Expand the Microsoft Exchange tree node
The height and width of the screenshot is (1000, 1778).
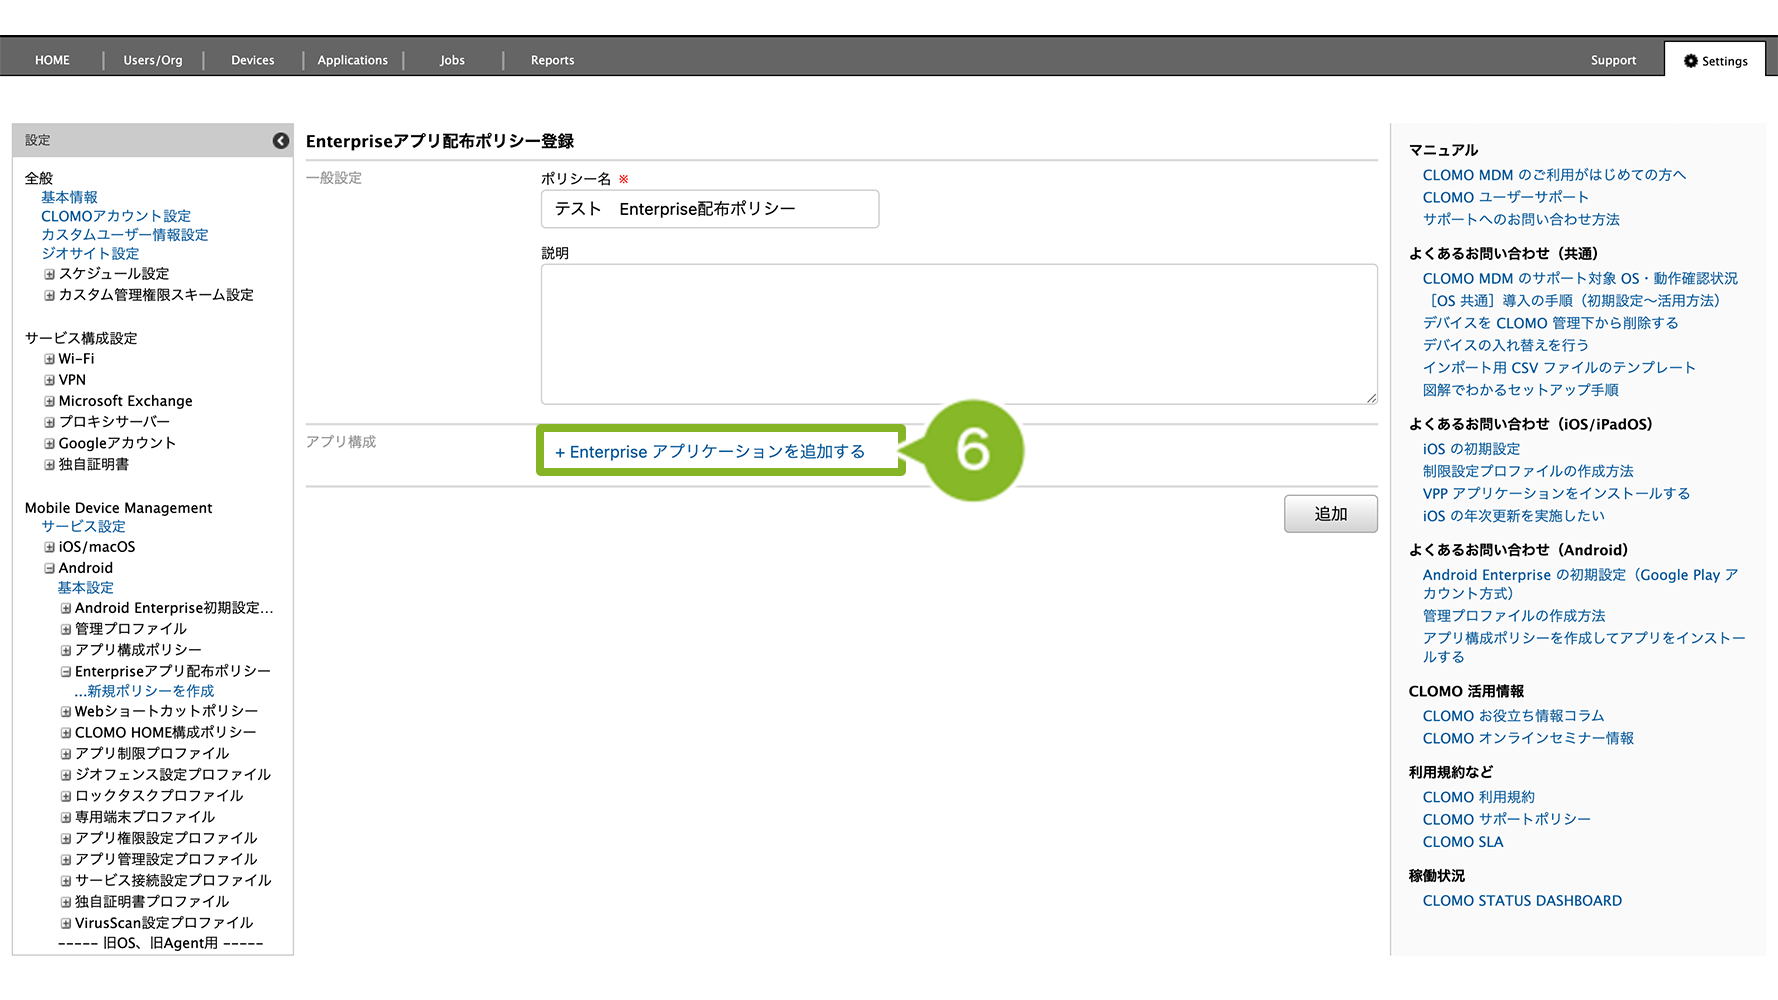click(49, 401)
